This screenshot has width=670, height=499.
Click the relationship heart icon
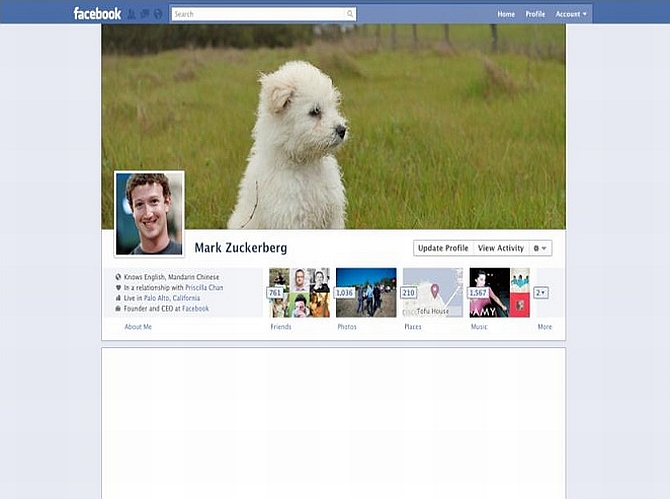[x=118, y=288]
